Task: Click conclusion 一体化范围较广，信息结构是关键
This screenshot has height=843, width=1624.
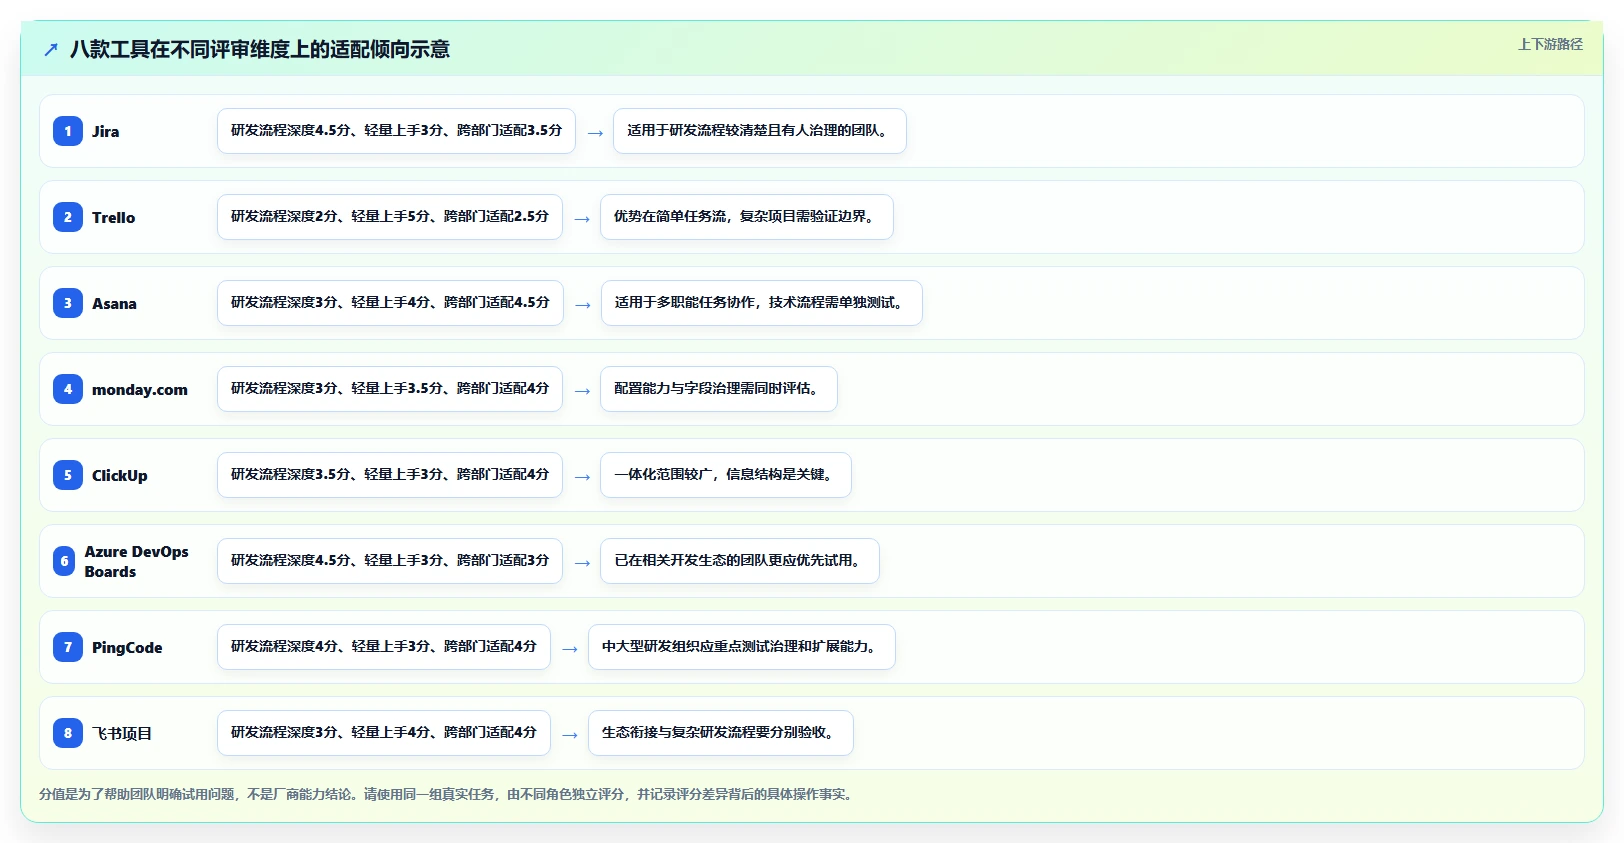Action: point(726,475)
